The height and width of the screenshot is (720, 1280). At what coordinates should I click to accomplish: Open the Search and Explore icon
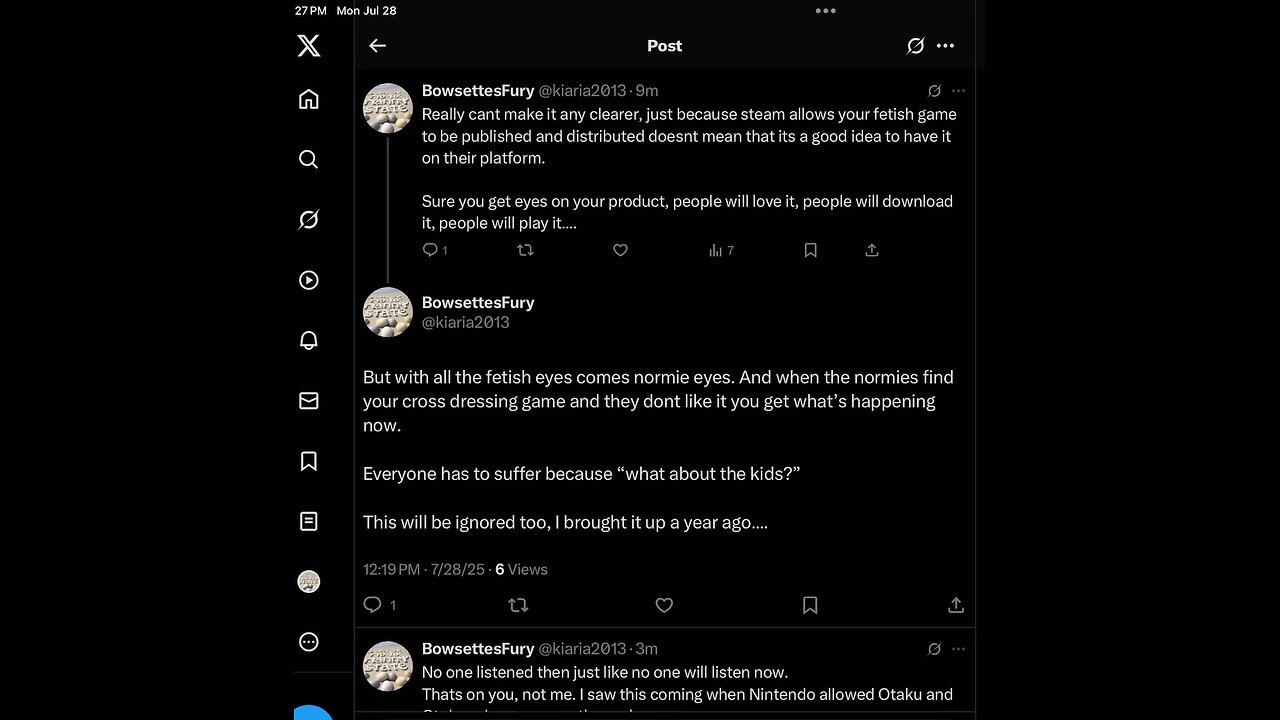(309, 159)
